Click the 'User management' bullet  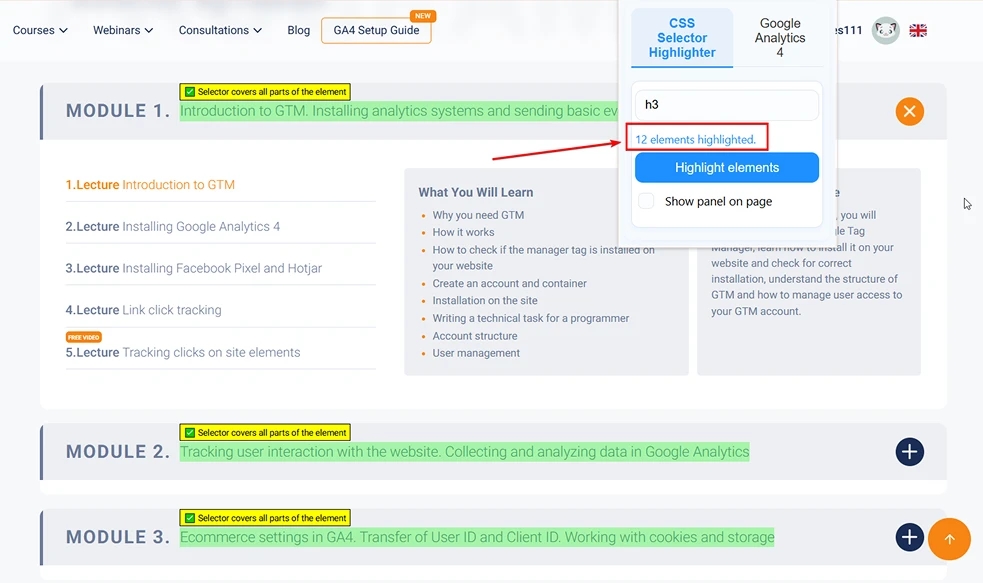476,353
